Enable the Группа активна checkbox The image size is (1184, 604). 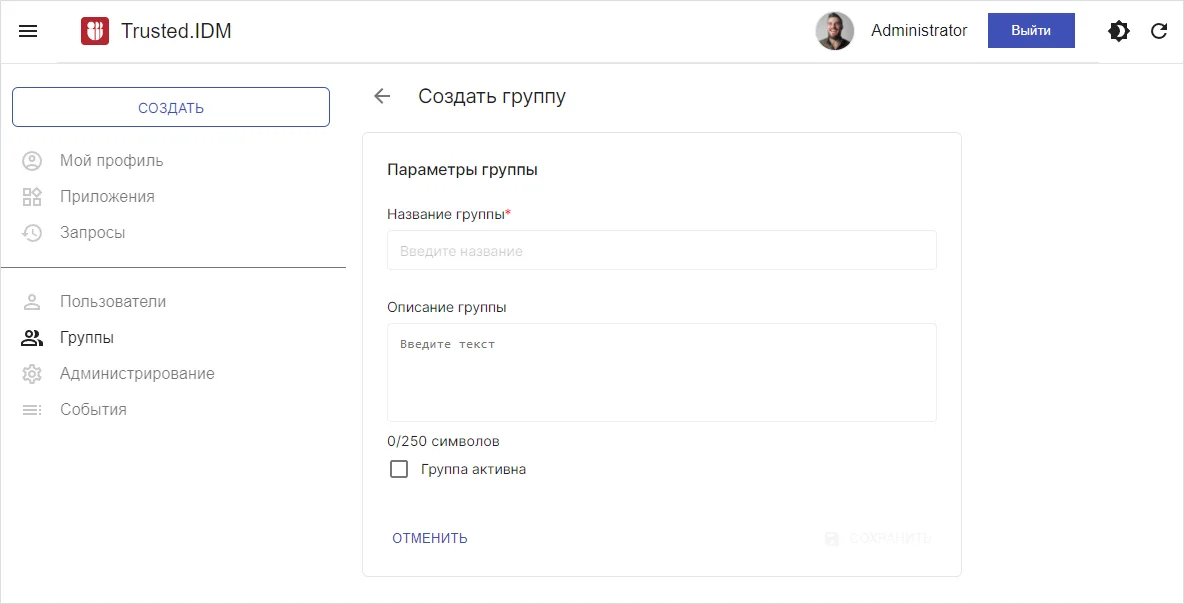pos(399,468)
